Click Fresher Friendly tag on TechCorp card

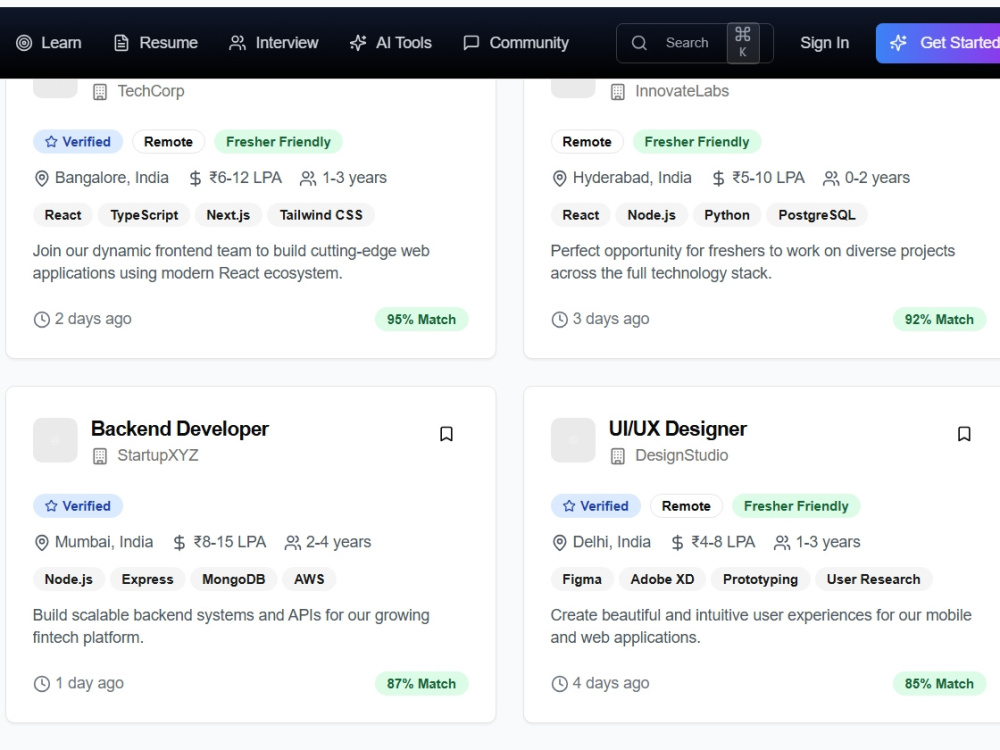click(x=279, y=142)
